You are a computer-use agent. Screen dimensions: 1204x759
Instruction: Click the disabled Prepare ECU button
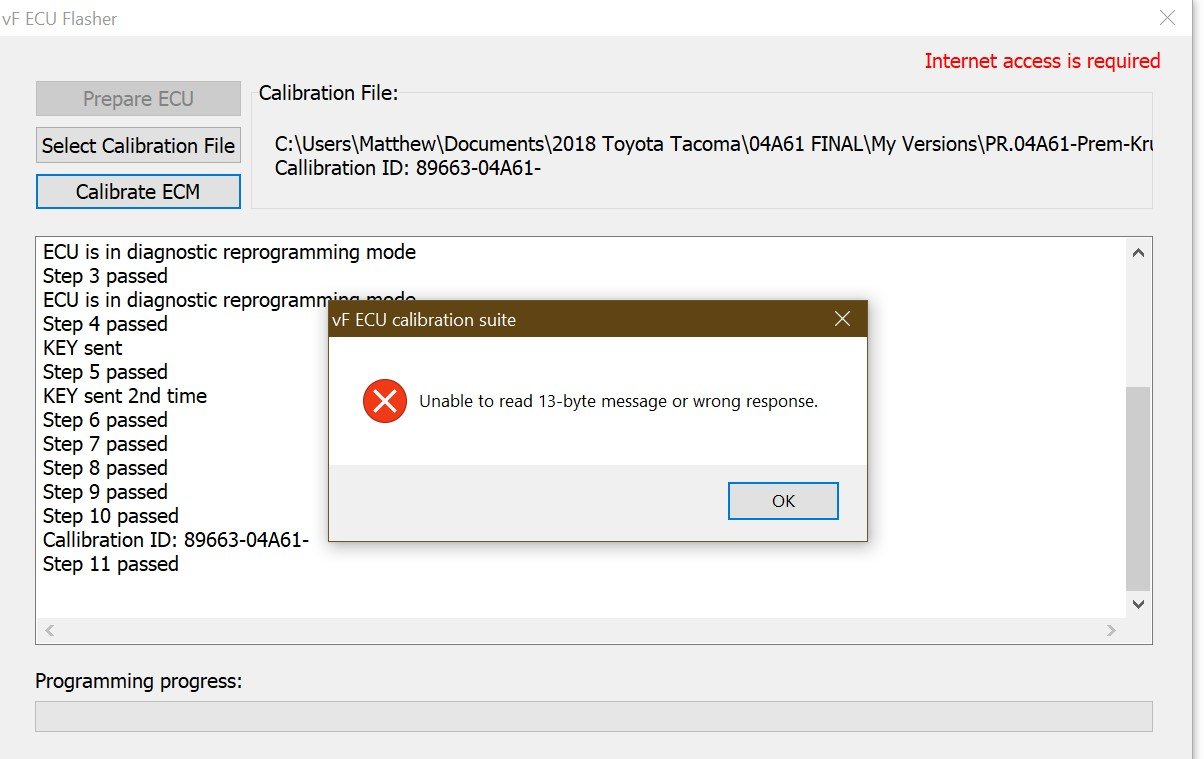pos(138,99)
